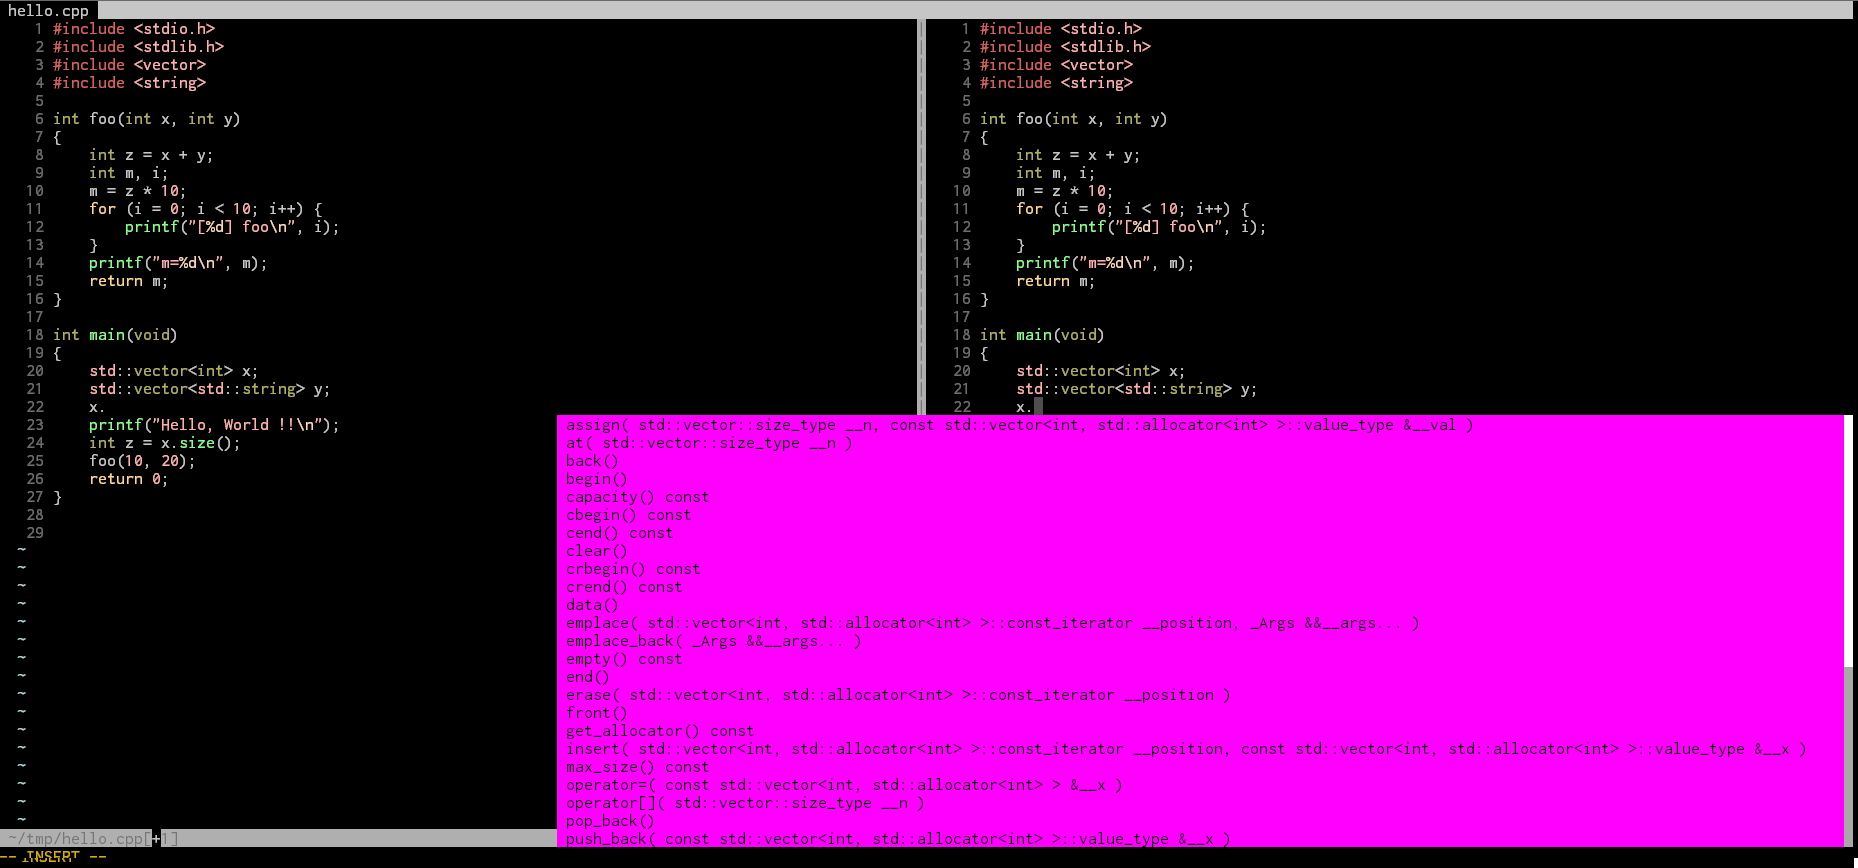Click 'int z = x.size();' line
Viewport: 1858px width, 868px height.
pos(165,443)
